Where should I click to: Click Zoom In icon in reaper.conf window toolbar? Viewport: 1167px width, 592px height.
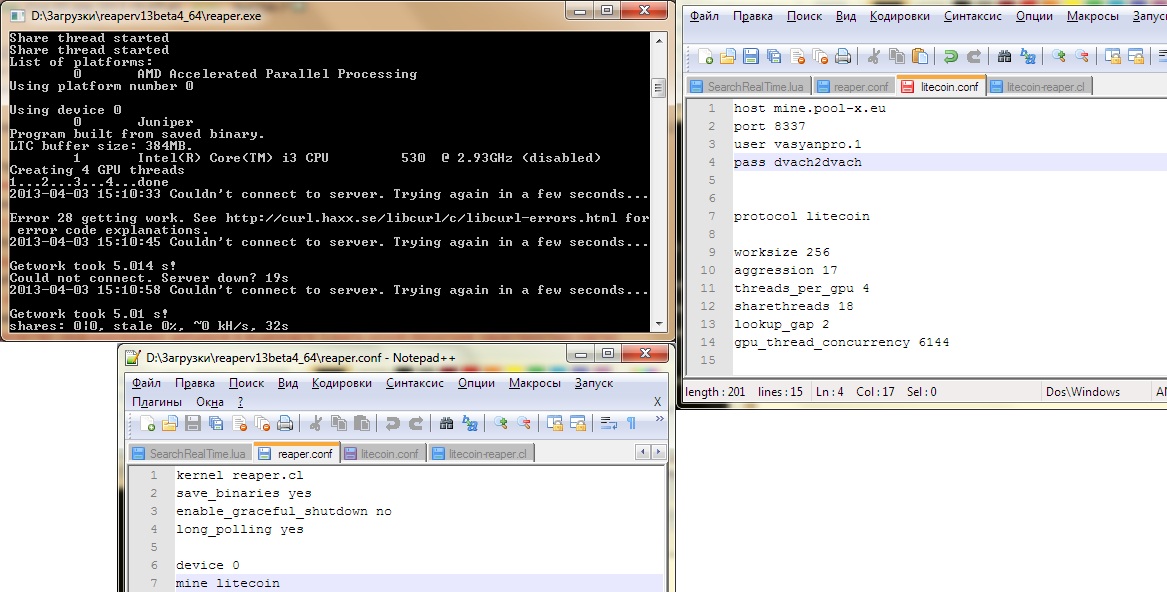tap(500, 423)
